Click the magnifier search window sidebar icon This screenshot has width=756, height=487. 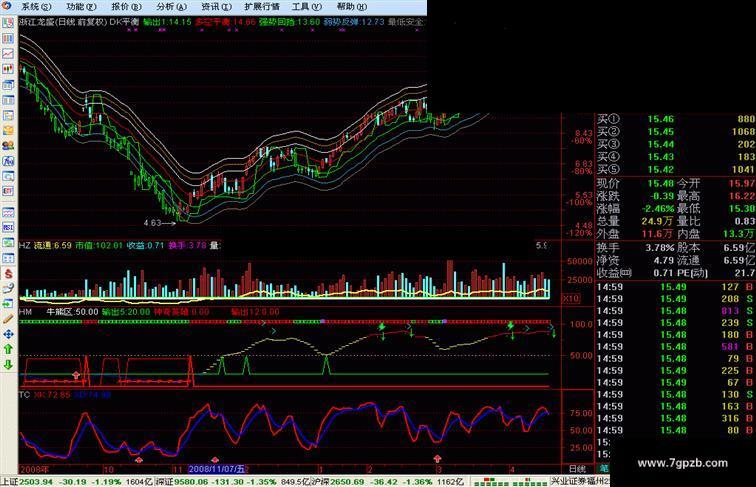(8, 176)
